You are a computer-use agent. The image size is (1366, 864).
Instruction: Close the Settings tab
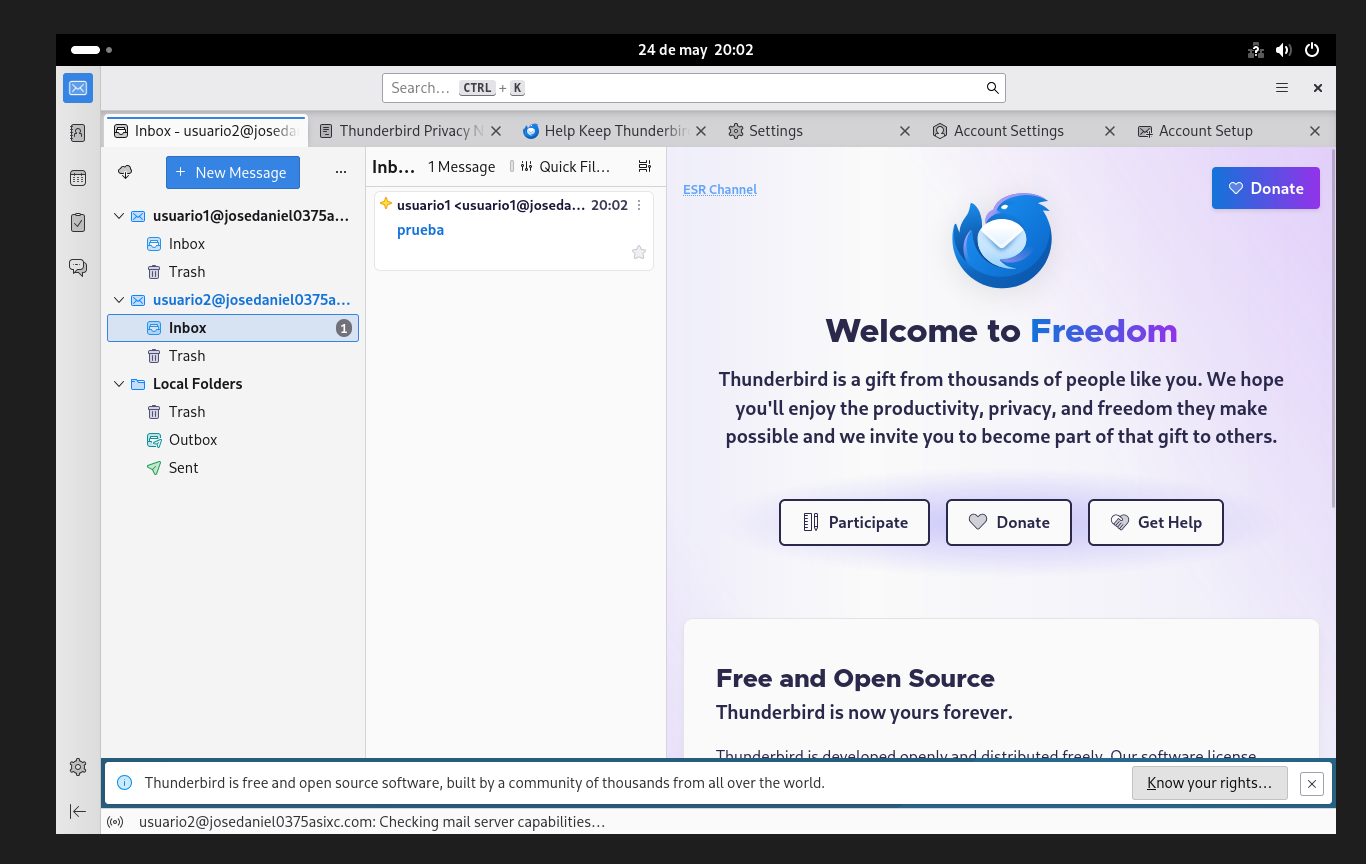(x=905, y=131)
